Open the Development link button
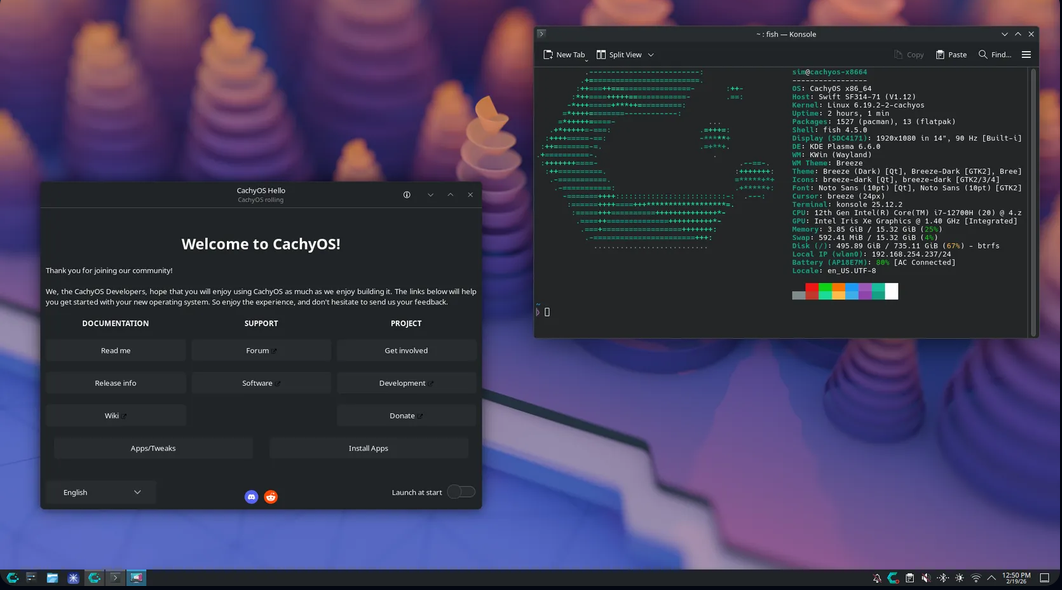 (x=406, y=383)
